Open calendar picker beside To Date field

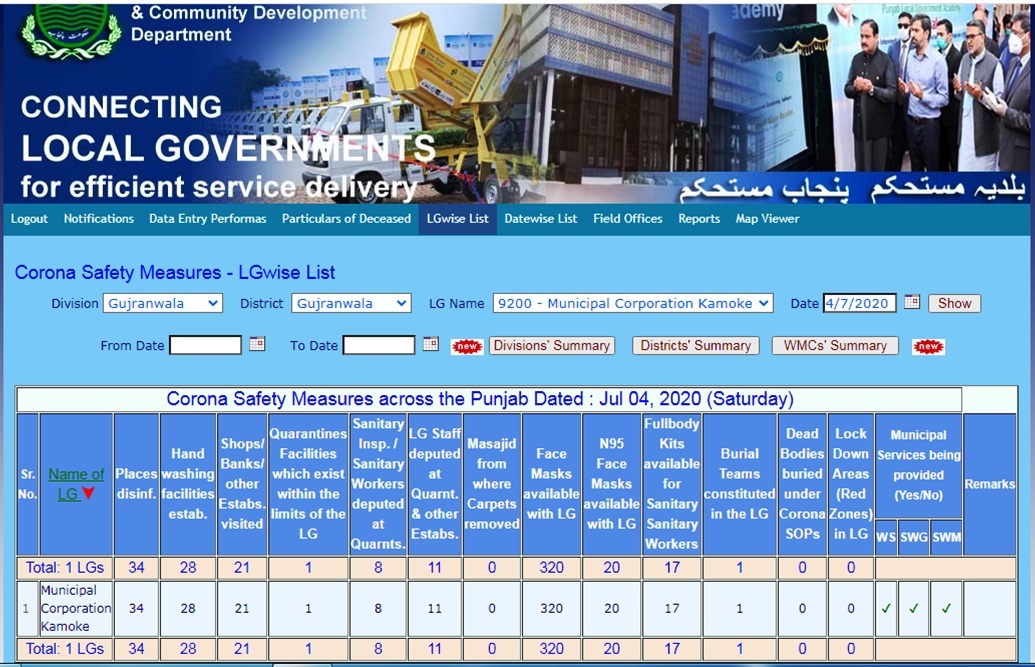430,344
